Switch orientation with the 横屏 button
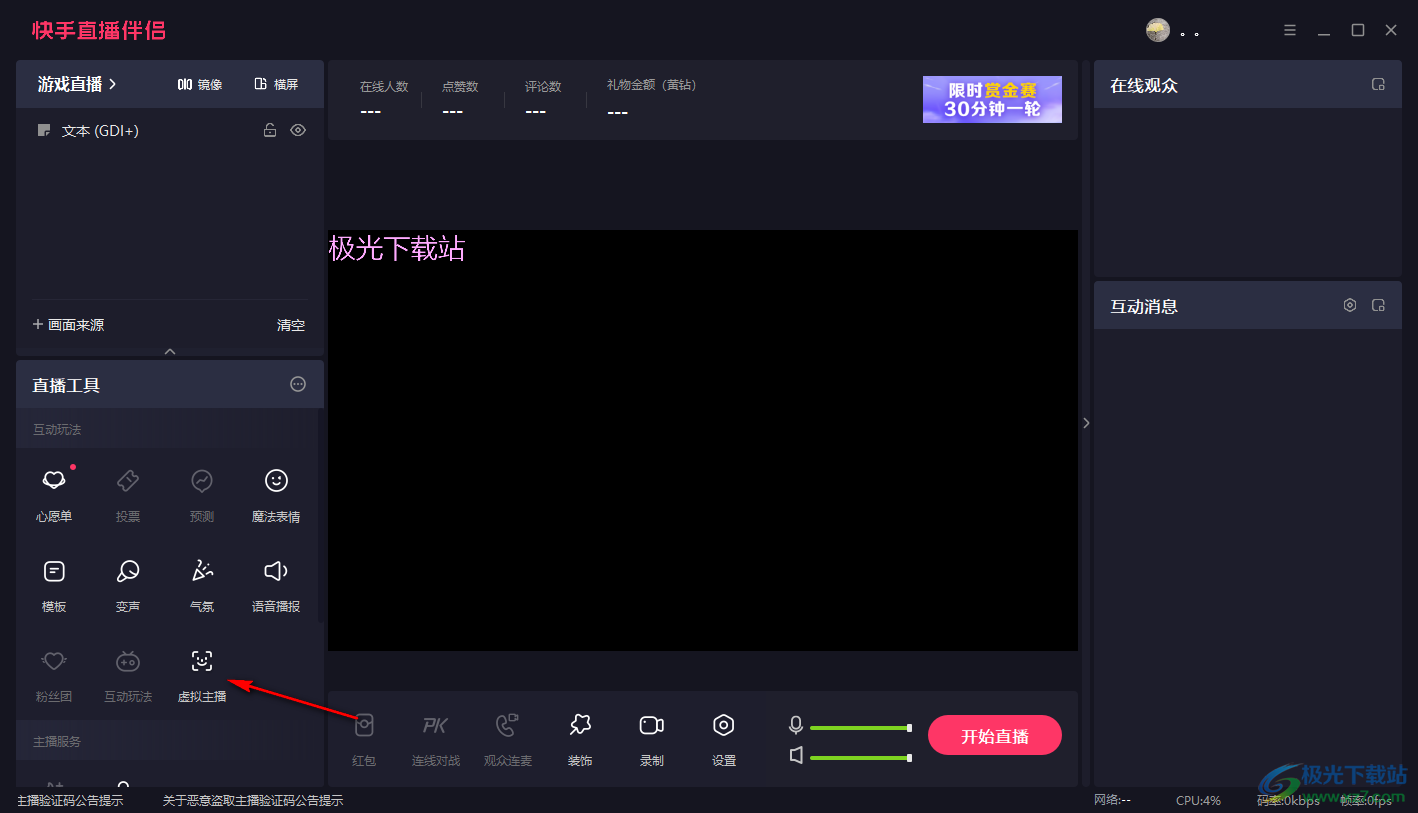Screen dimensions: 1418x813 click(x=277, y=85)
